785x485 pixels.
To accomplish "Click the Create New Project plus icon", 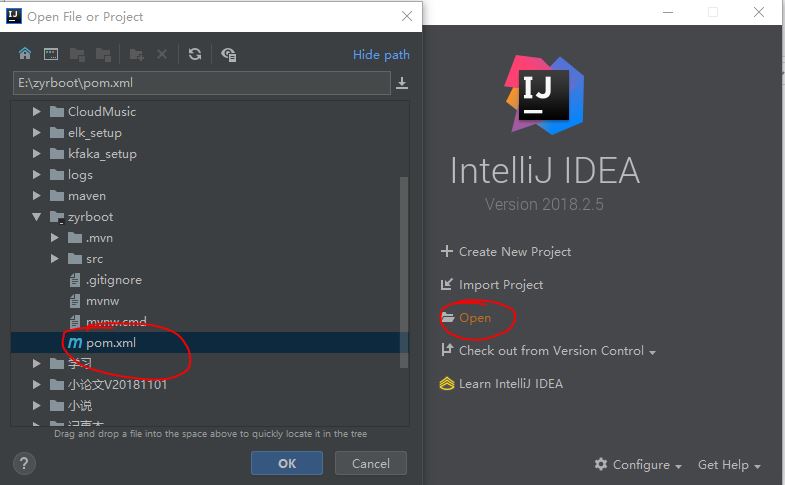I will pos(447,251).
